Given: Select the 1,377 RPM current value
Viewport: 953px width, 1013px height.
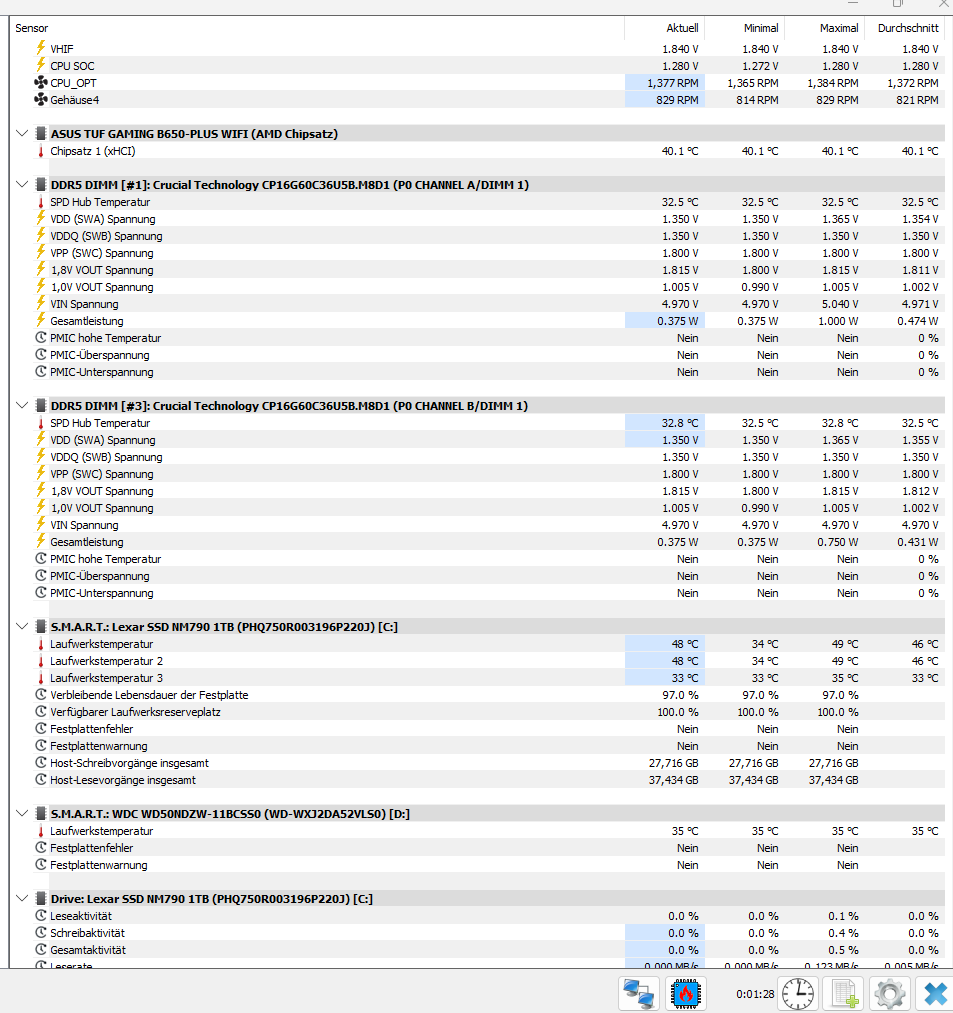Looking at the screenshot, I should pyautogui.click(x=673, y=83).
